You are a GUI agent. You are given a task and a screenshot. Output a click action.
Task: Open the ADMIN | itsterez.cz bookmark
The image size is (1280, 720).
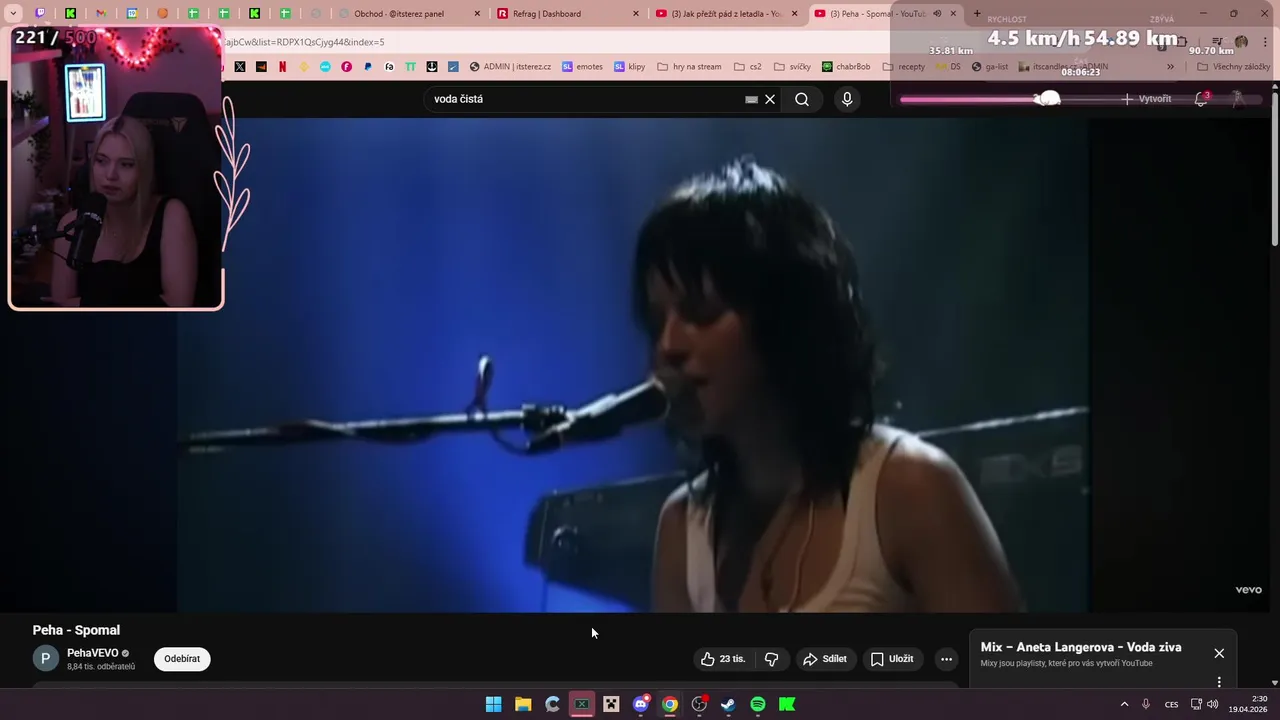point(510,67)
